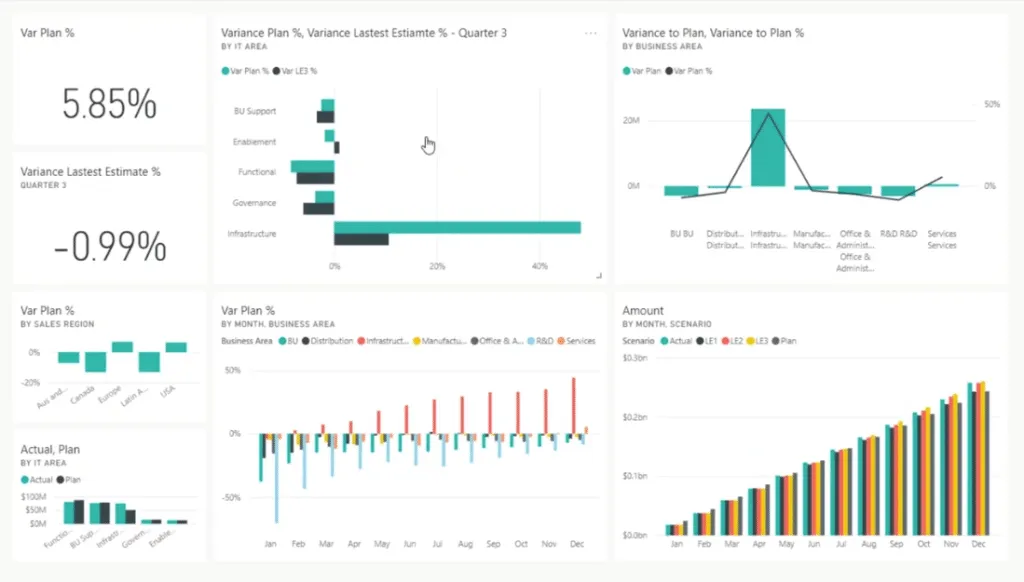1024x582 pixels.
Task: Click the tall Infrastructure column in Variance to Plan
Action: coord(768,147)
